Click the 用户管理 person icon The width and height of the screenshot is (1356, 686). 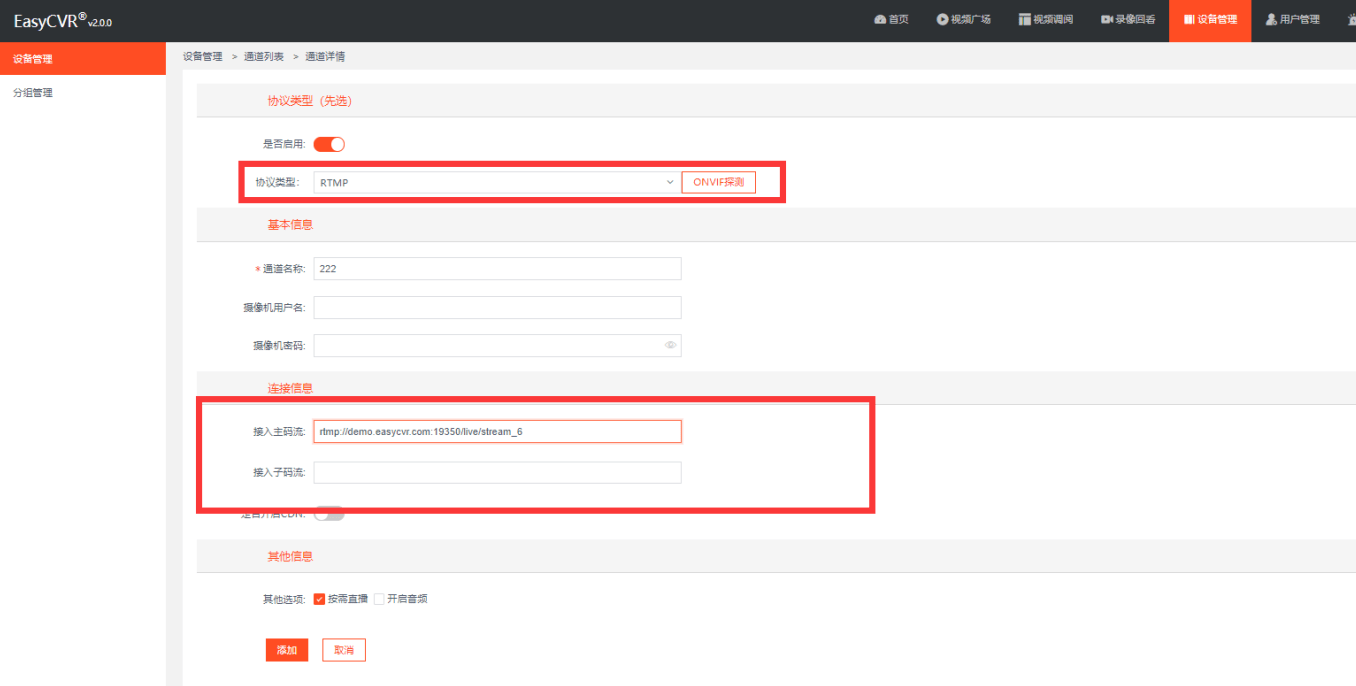tap(1271, 20)
